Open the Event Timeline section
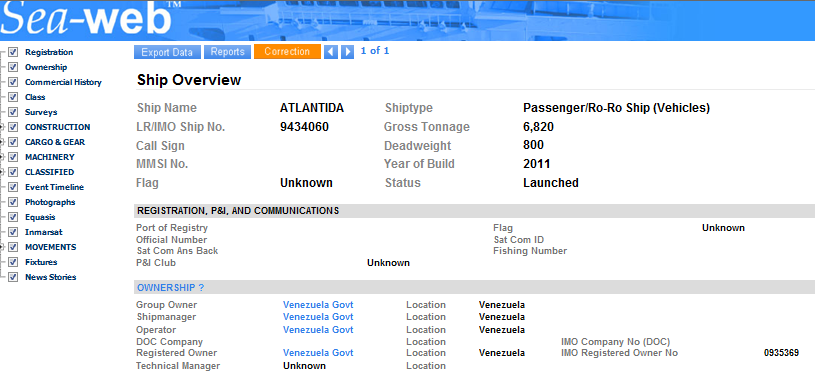 point(54,187)
